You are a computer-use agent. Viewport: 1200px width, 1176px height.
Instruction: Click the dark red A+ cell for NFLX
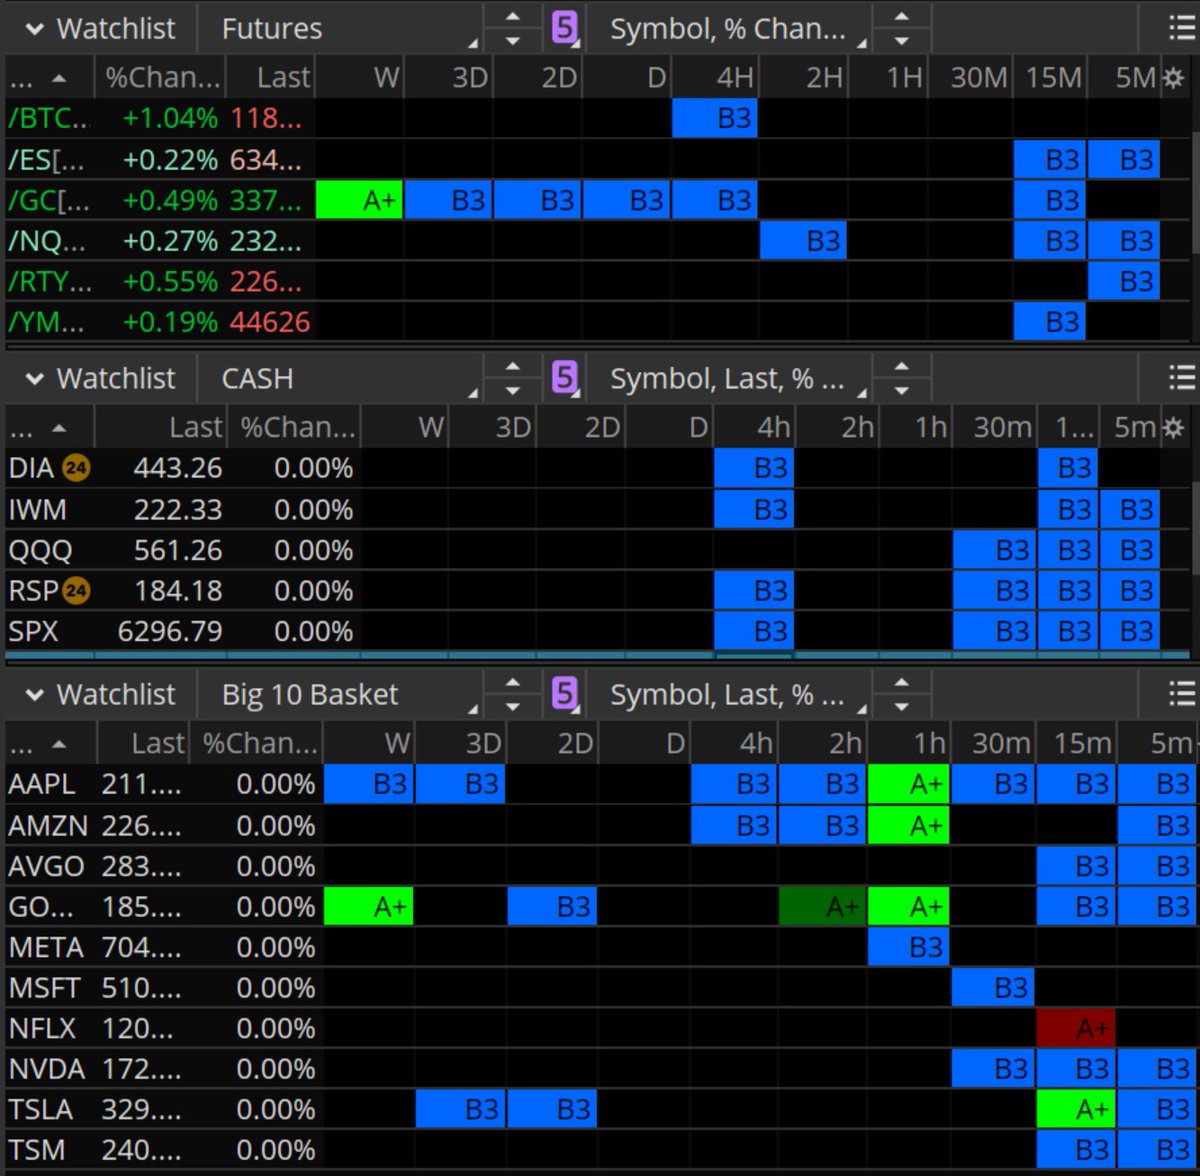tap(1076, 1028)
